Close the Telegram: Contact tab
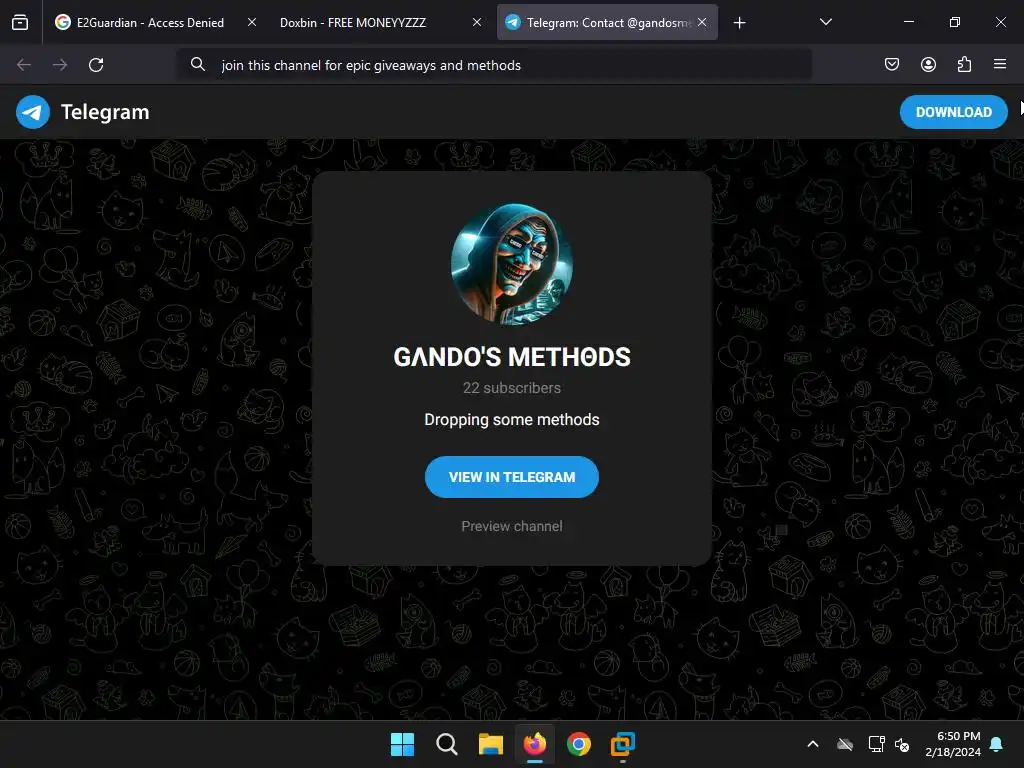This screenshot has height=768, width=1024. [x=702, y=22]
